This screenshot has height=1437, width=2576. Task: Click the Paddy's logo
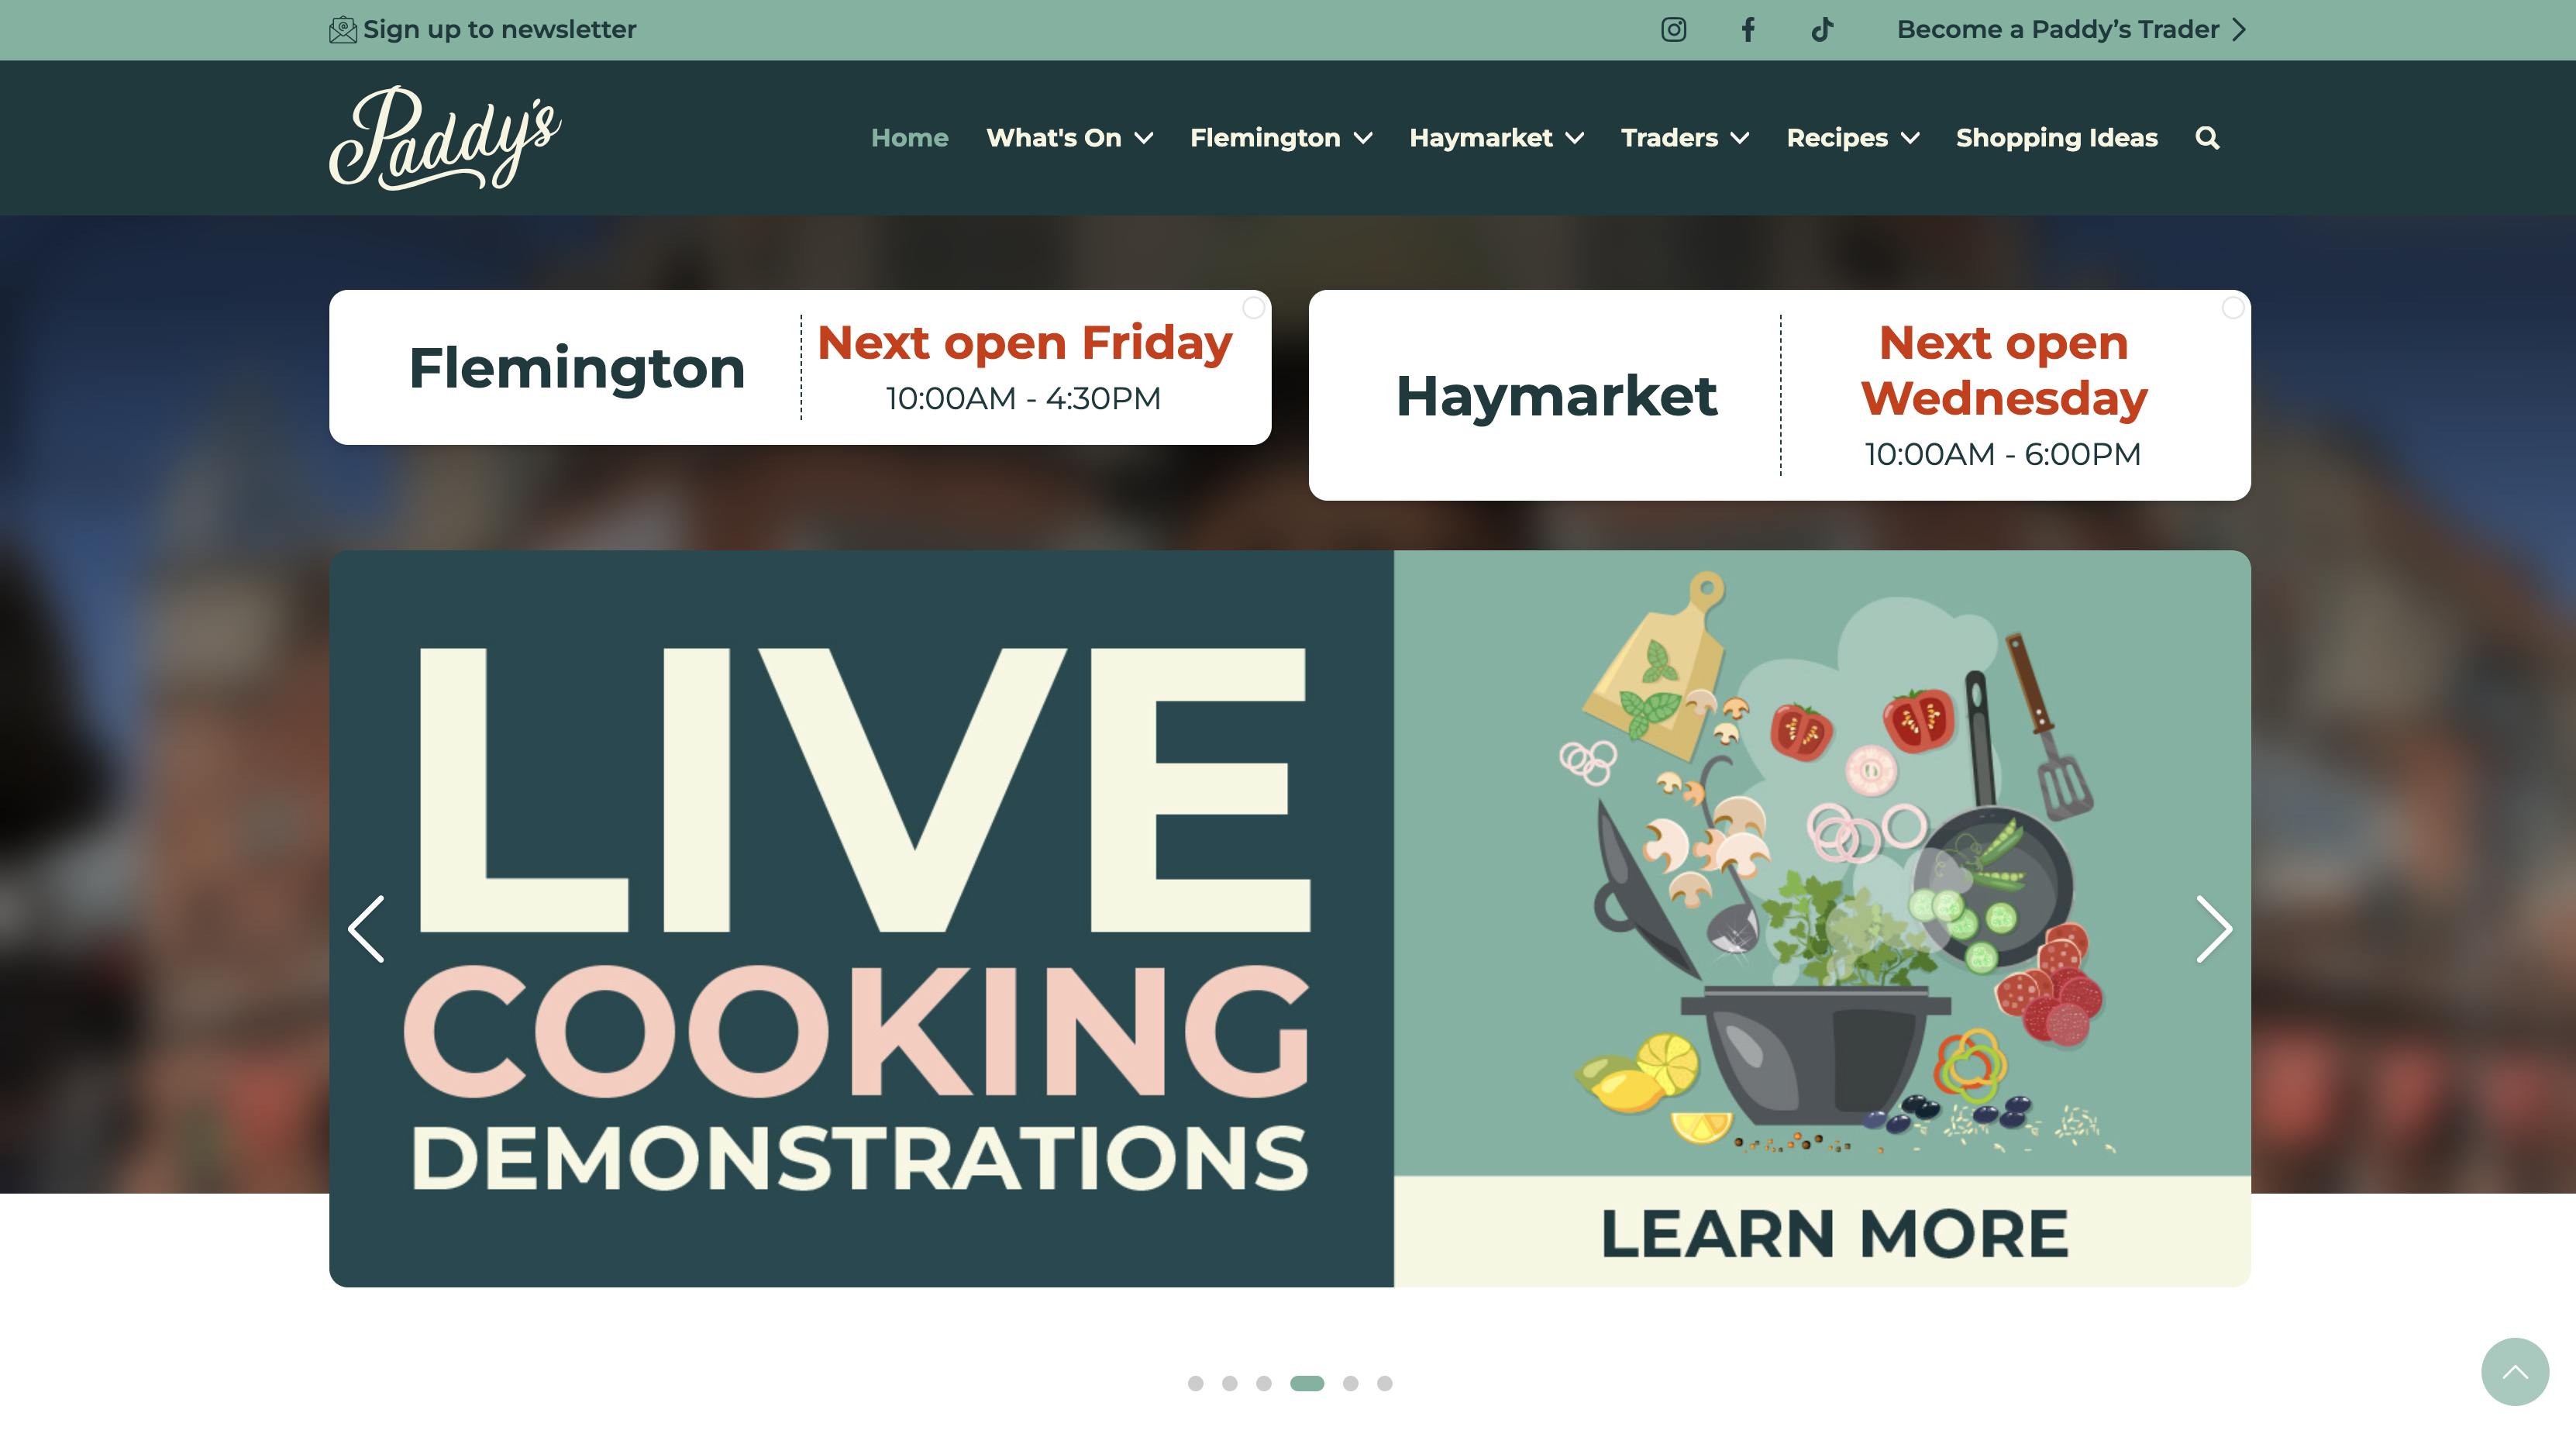(x=445, y=138)
